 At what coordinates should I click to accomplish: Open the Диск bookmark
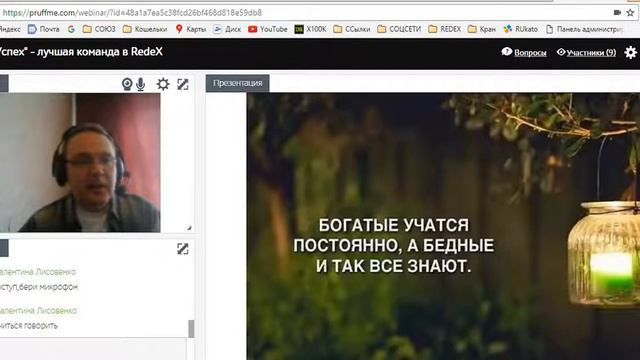tap(227, 29)
